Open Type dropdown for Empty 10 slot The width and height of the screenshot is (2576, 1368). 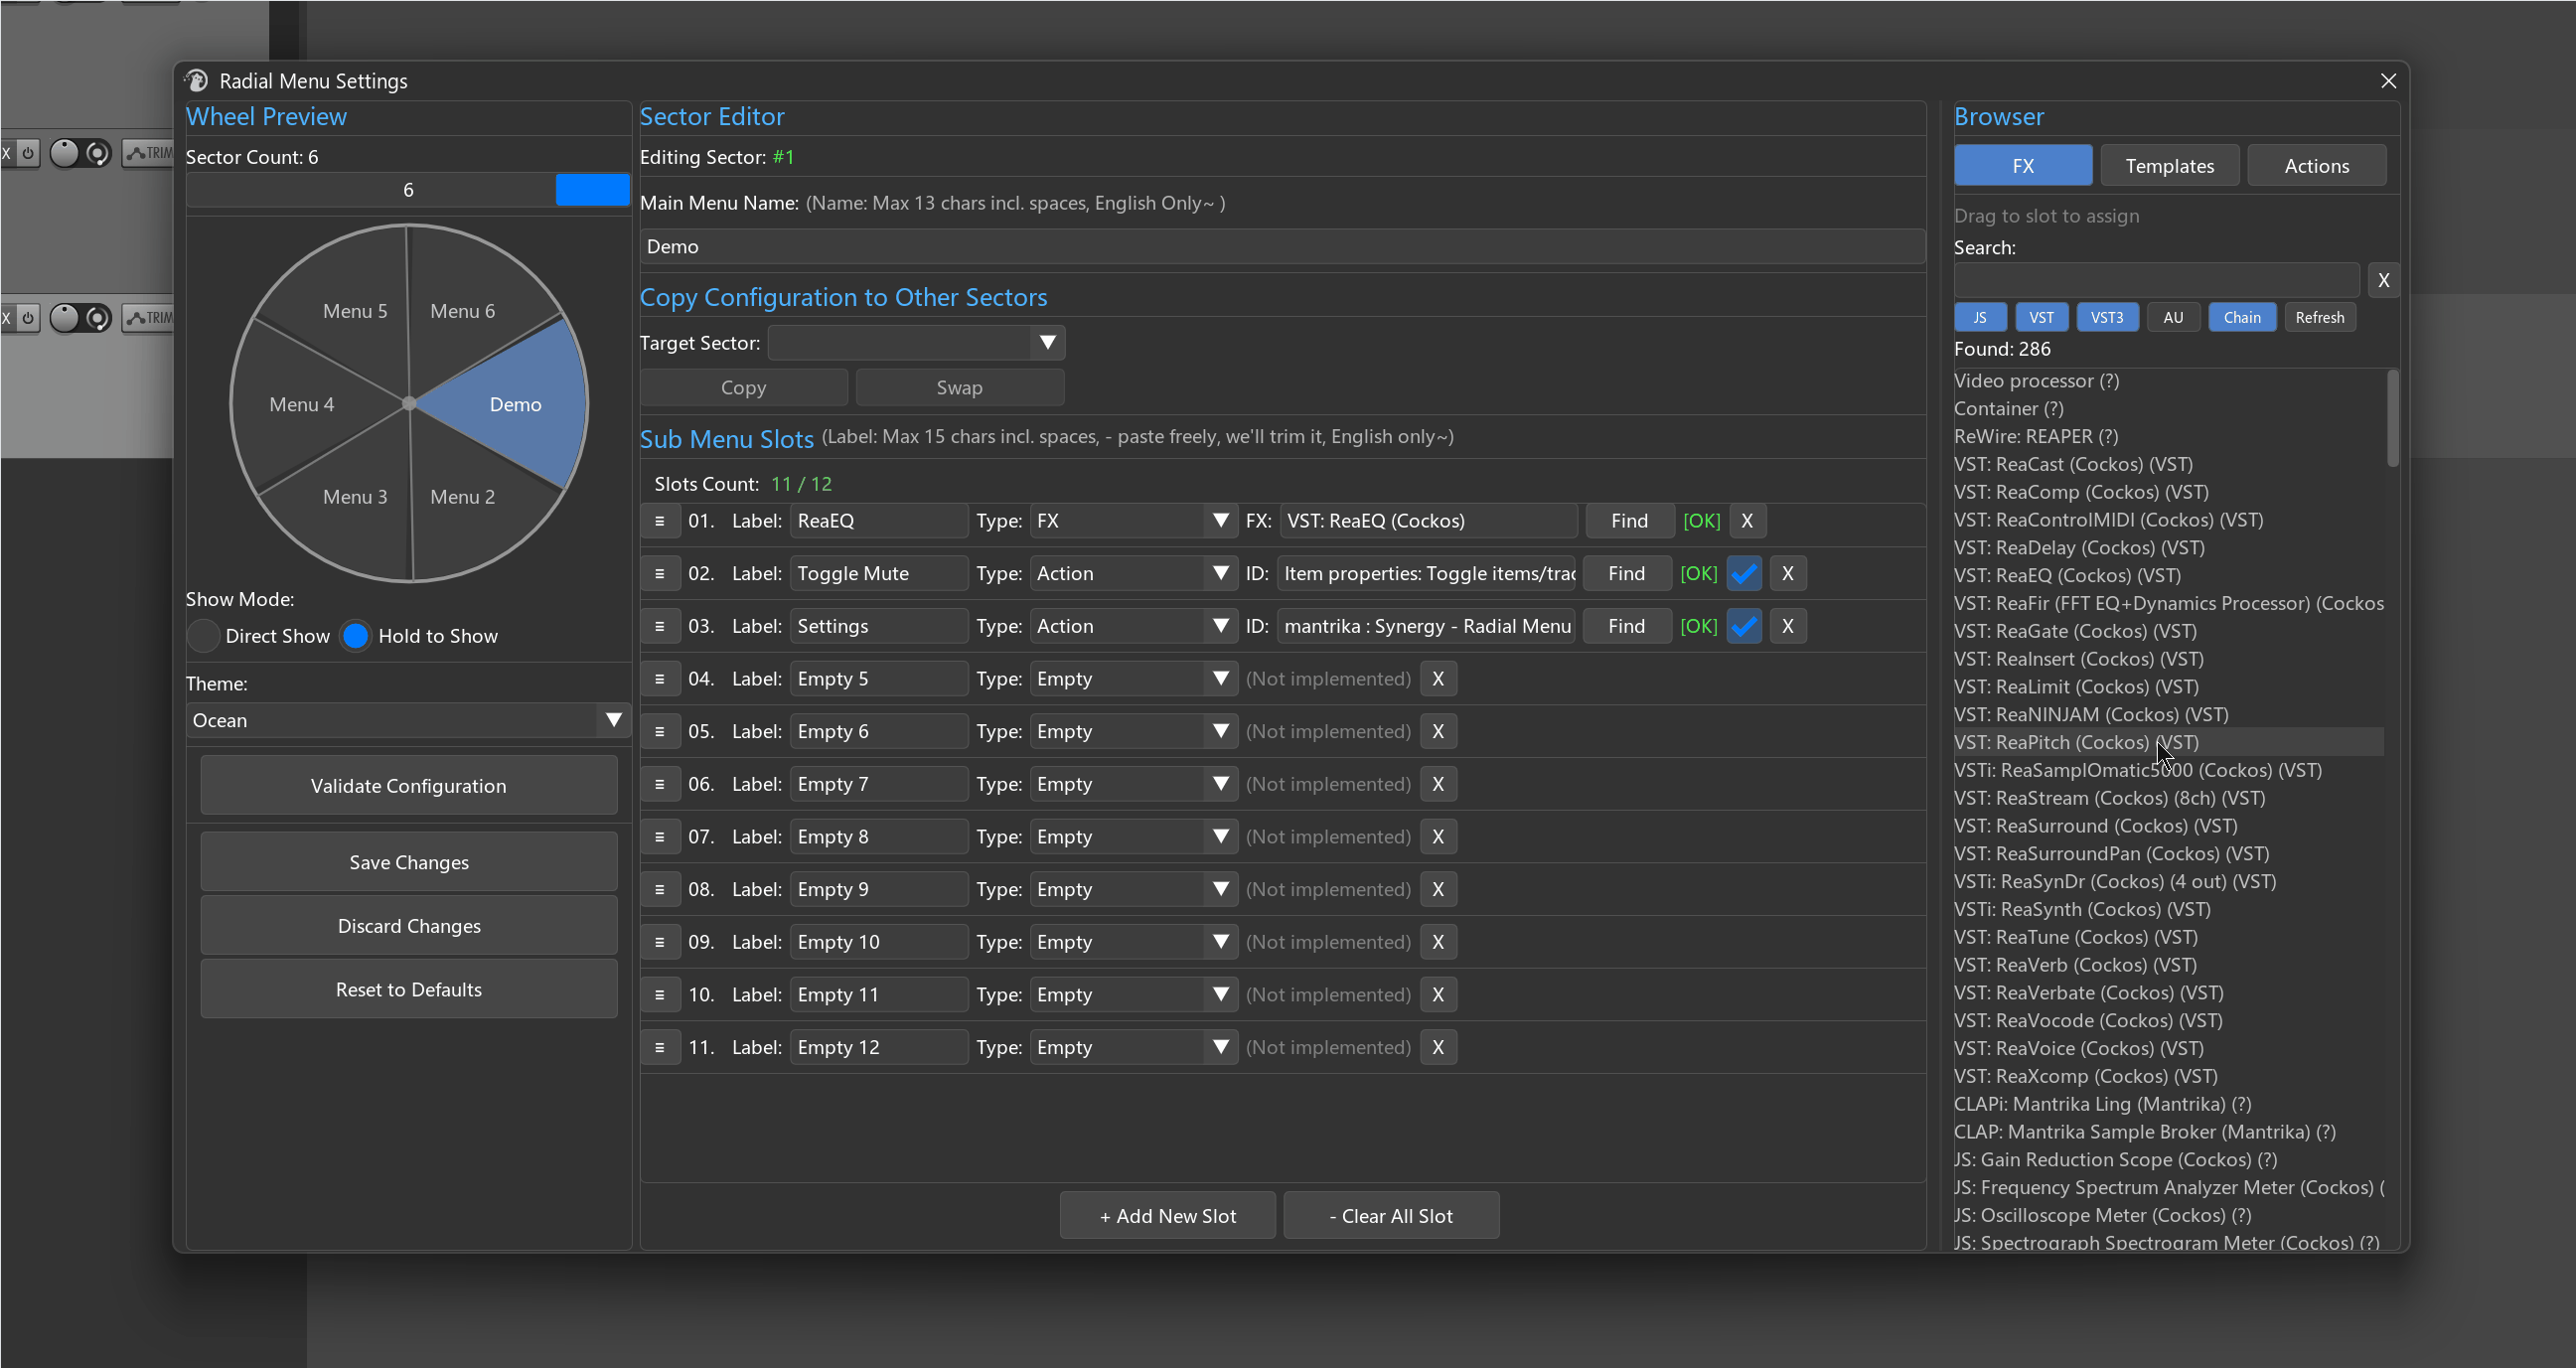(x=1134, y=942)
